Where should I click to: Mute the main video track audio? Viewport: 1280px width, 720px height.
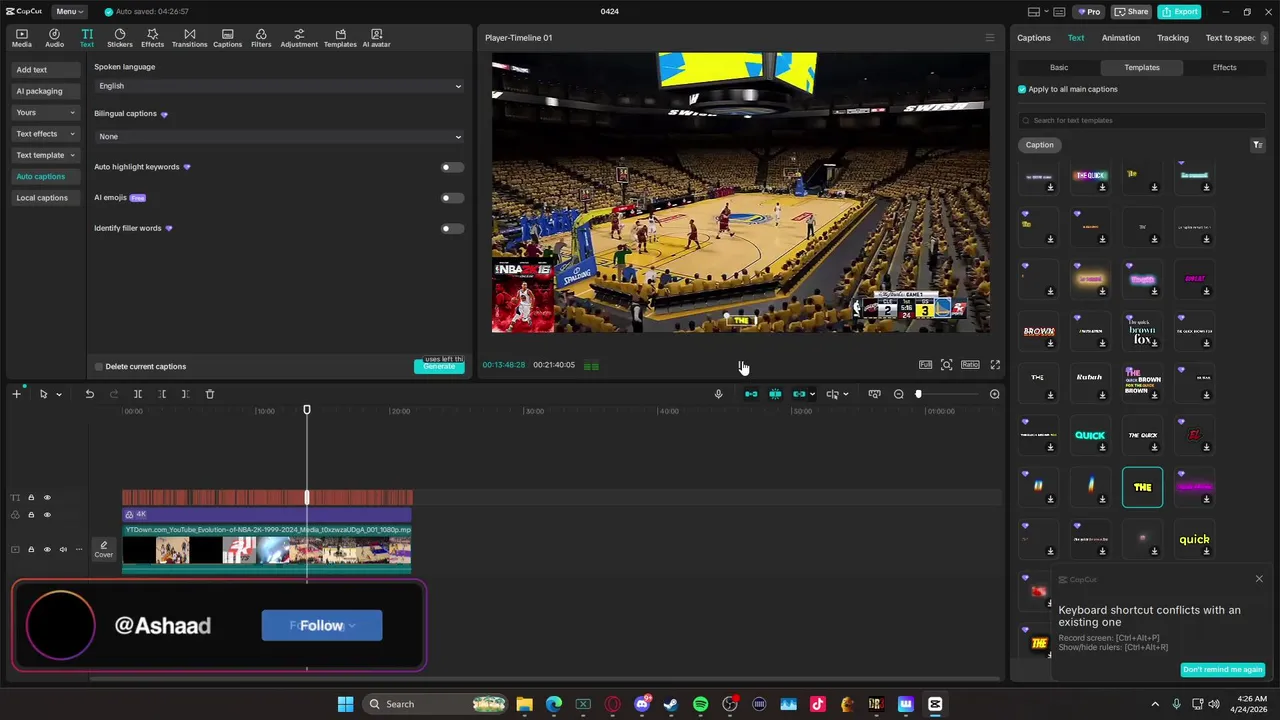tap(62, 549)
